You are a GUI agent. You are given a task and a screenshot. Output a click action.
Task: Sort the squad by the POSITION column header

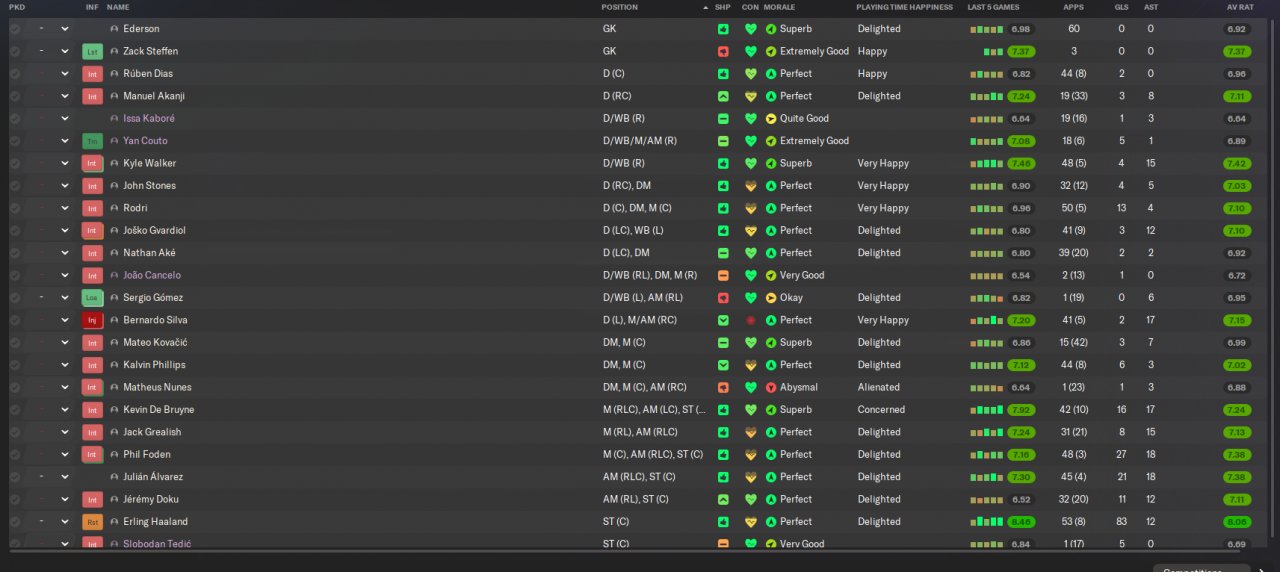click(x=619, y=7)
